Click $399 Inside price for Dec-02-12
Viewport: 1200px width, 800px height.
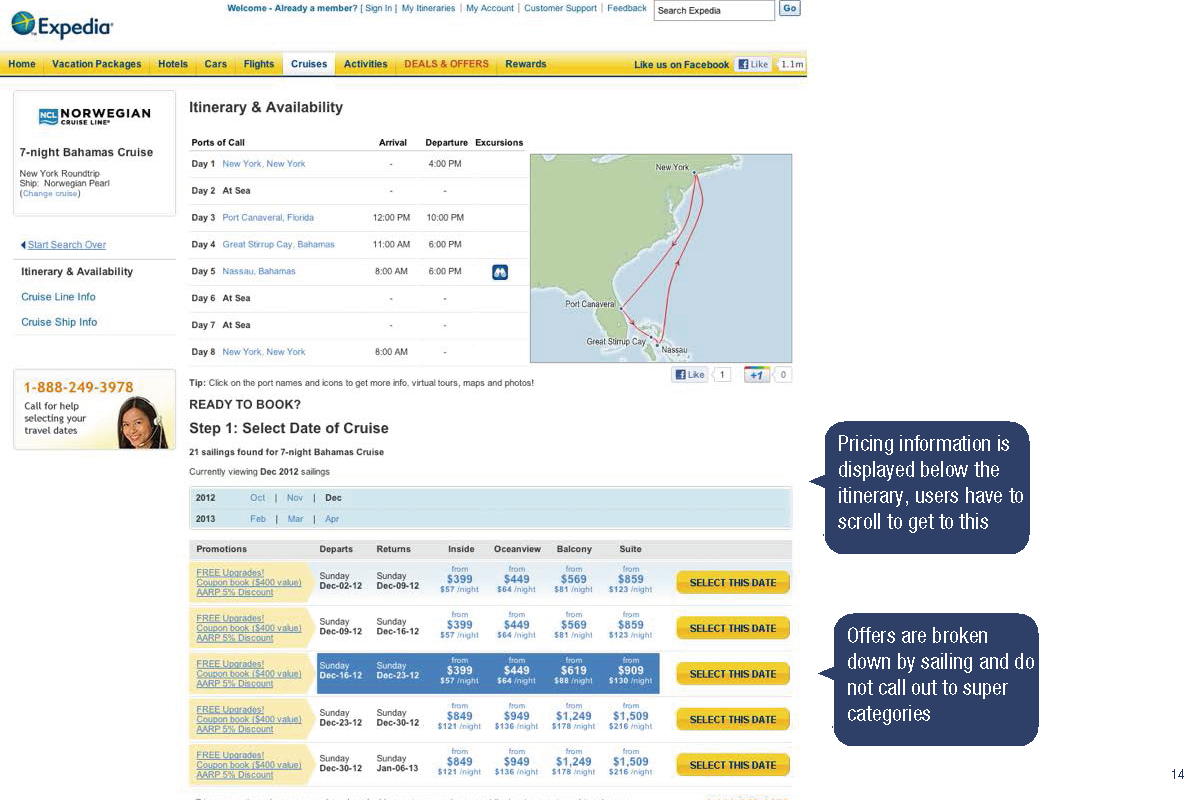click(460, 579)
